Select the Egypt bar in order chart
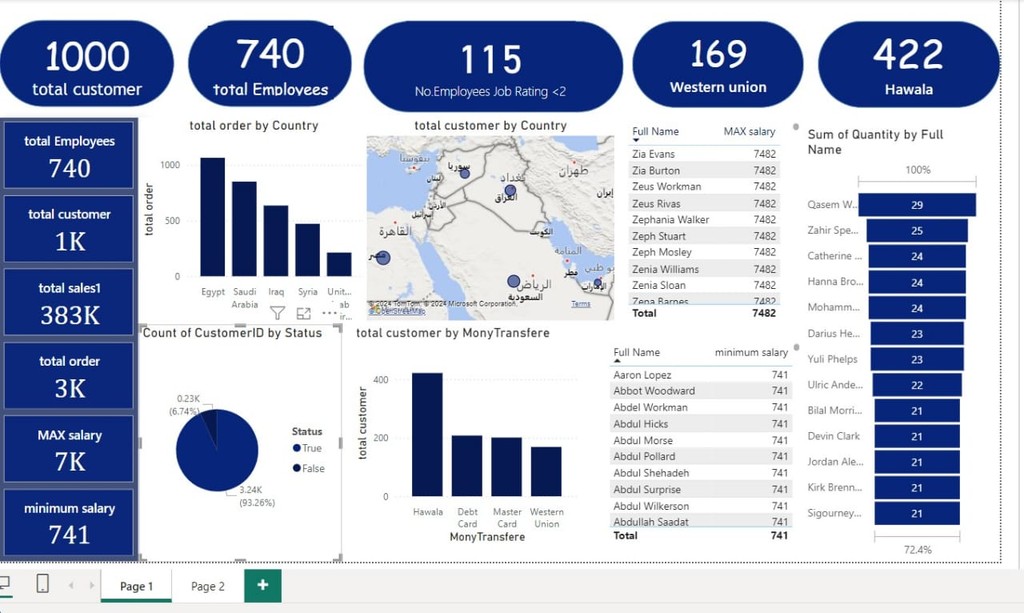 [x=213, y=217]
